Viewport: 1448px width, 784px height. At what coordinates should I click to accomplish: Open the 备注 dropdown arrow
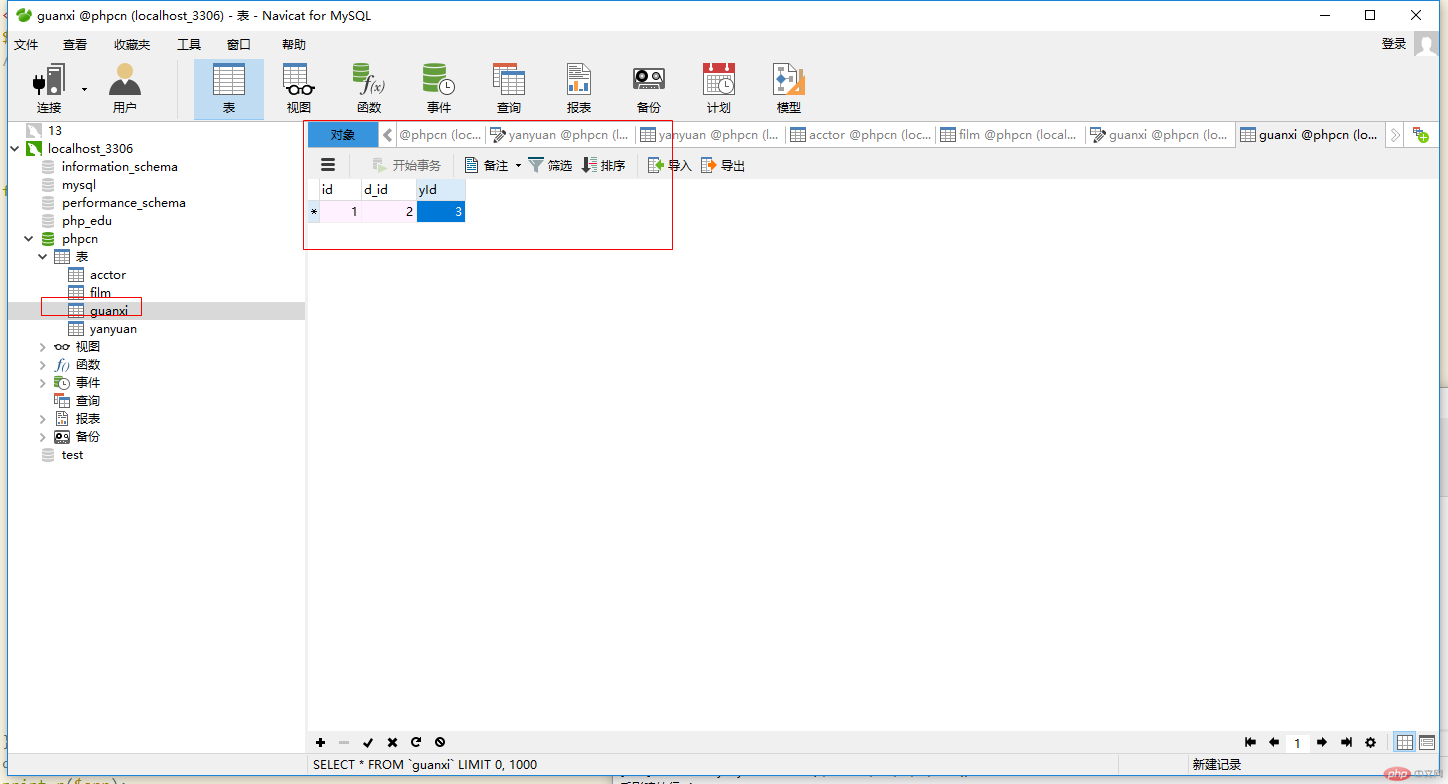tap(518, 166)
